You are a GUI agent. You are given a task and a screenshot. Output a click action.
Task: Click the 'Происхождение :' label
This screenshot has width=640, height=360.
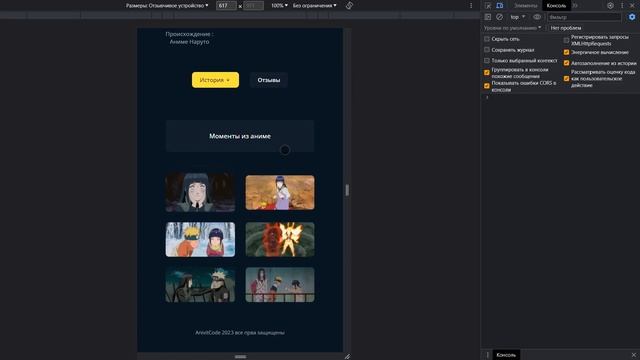[189, 34]
